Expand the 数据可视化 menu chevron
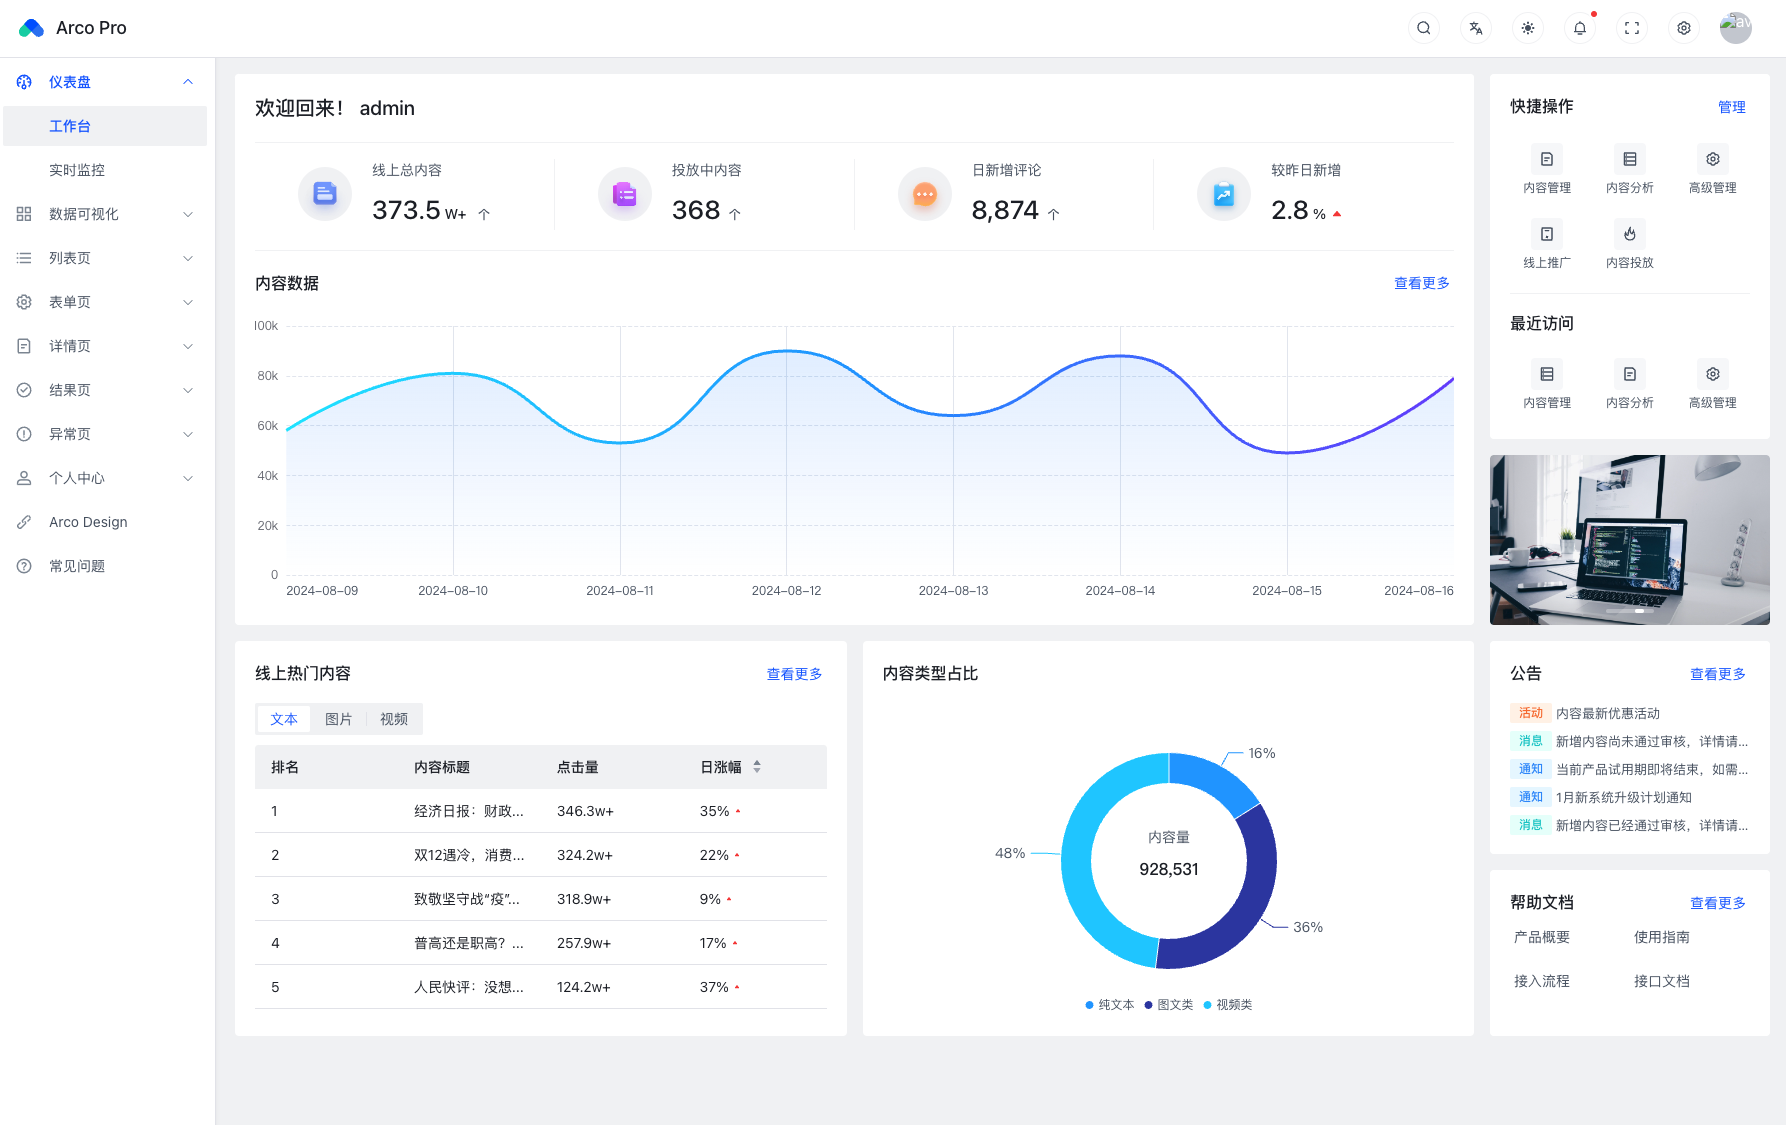This screenshot has width=1786, height=1125. [x=188, y=214]
